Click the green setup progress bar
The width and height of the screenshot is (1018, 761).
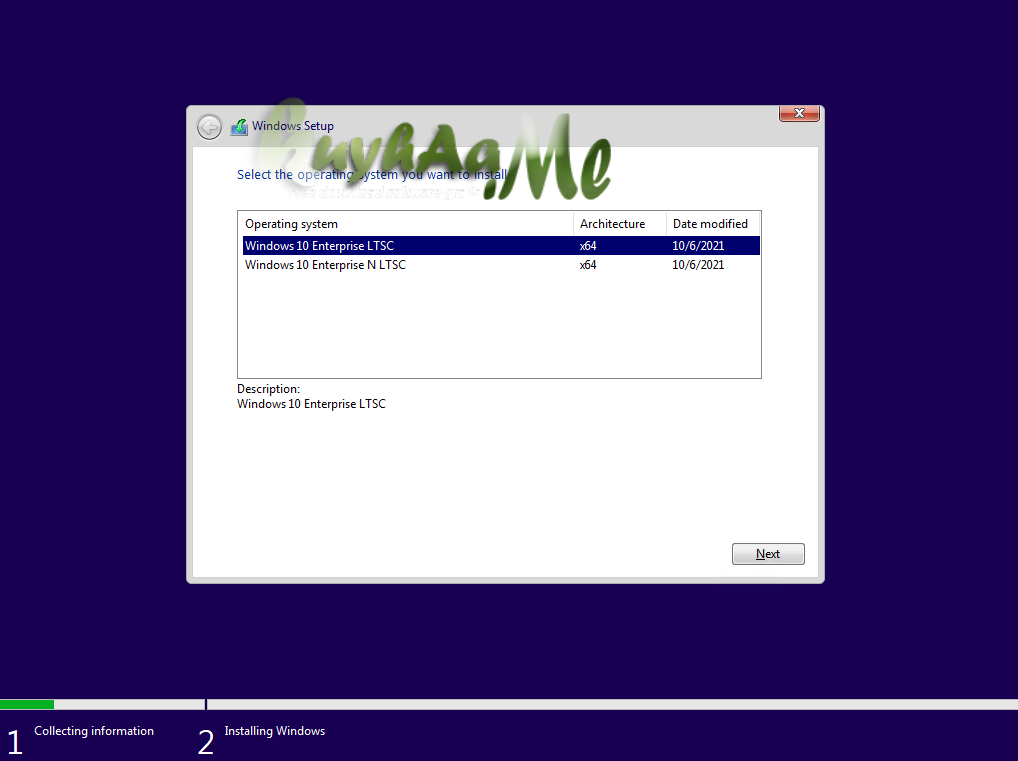click(x=27, y=705)
